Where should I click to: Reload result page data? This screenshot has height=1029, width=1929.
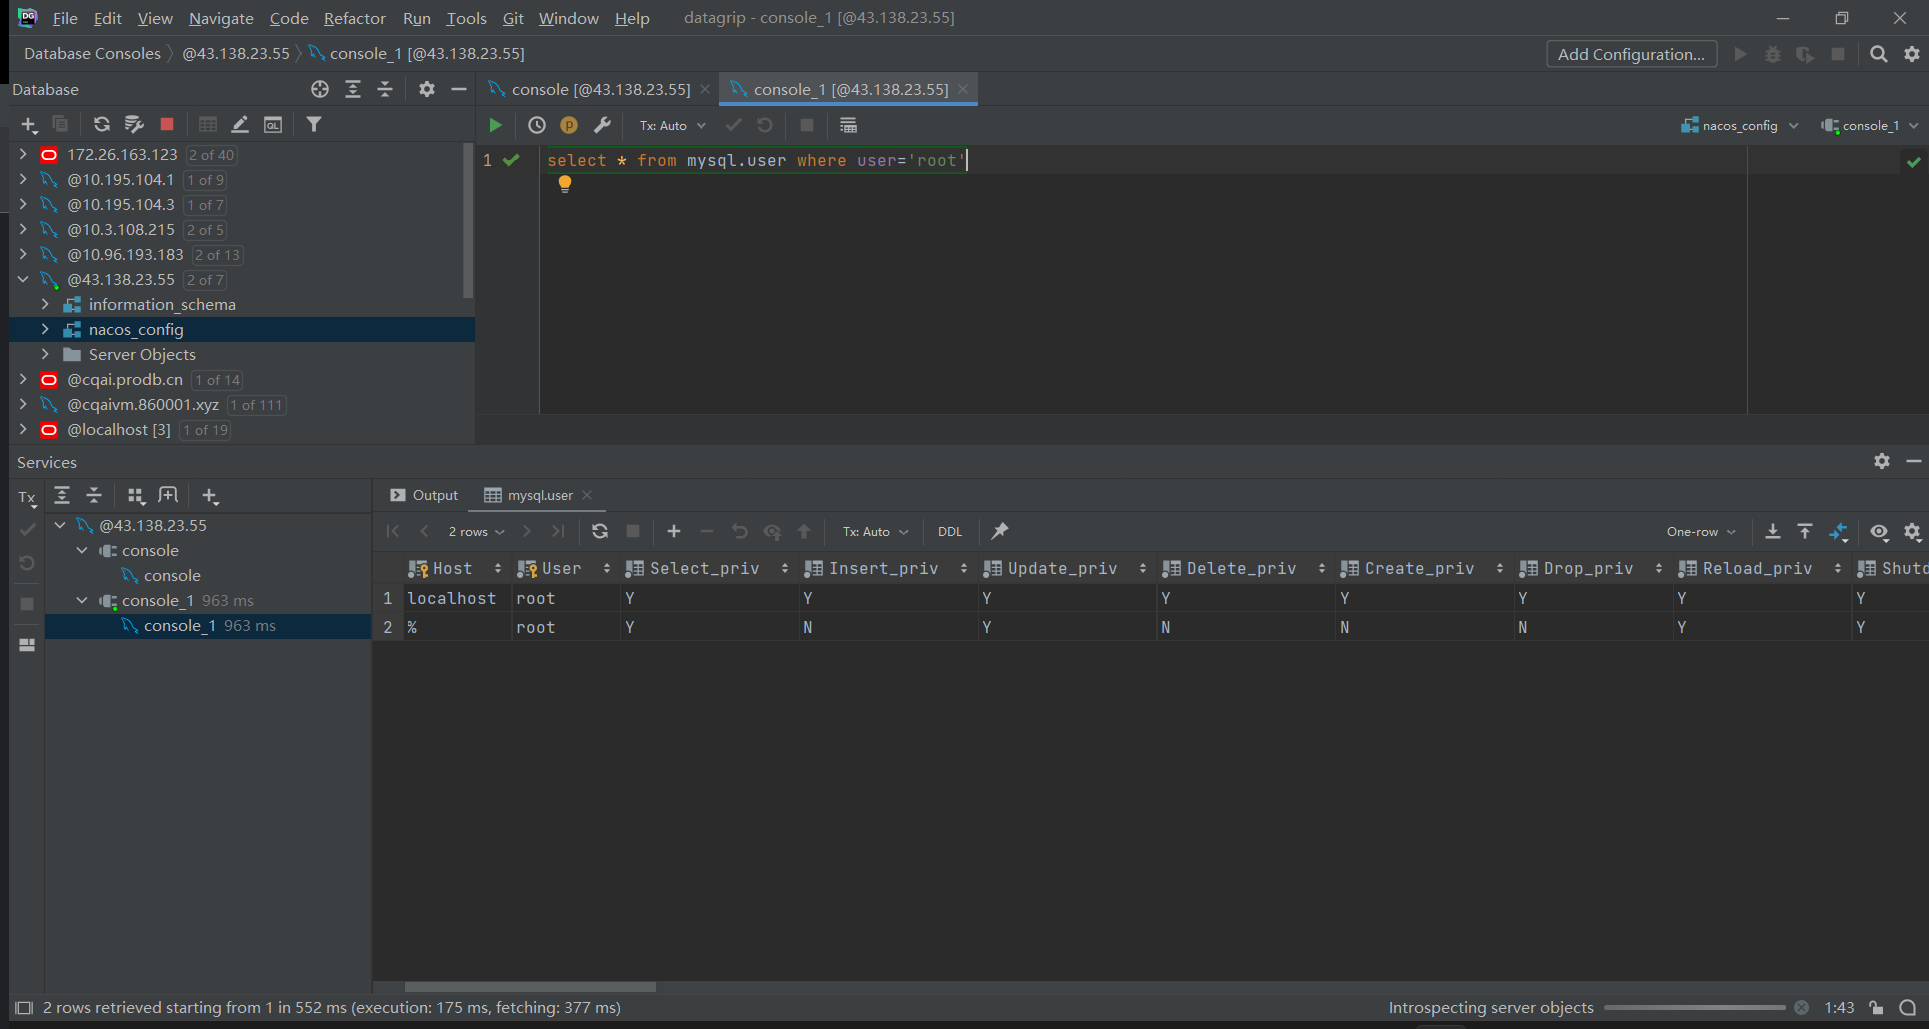(600, 531)
